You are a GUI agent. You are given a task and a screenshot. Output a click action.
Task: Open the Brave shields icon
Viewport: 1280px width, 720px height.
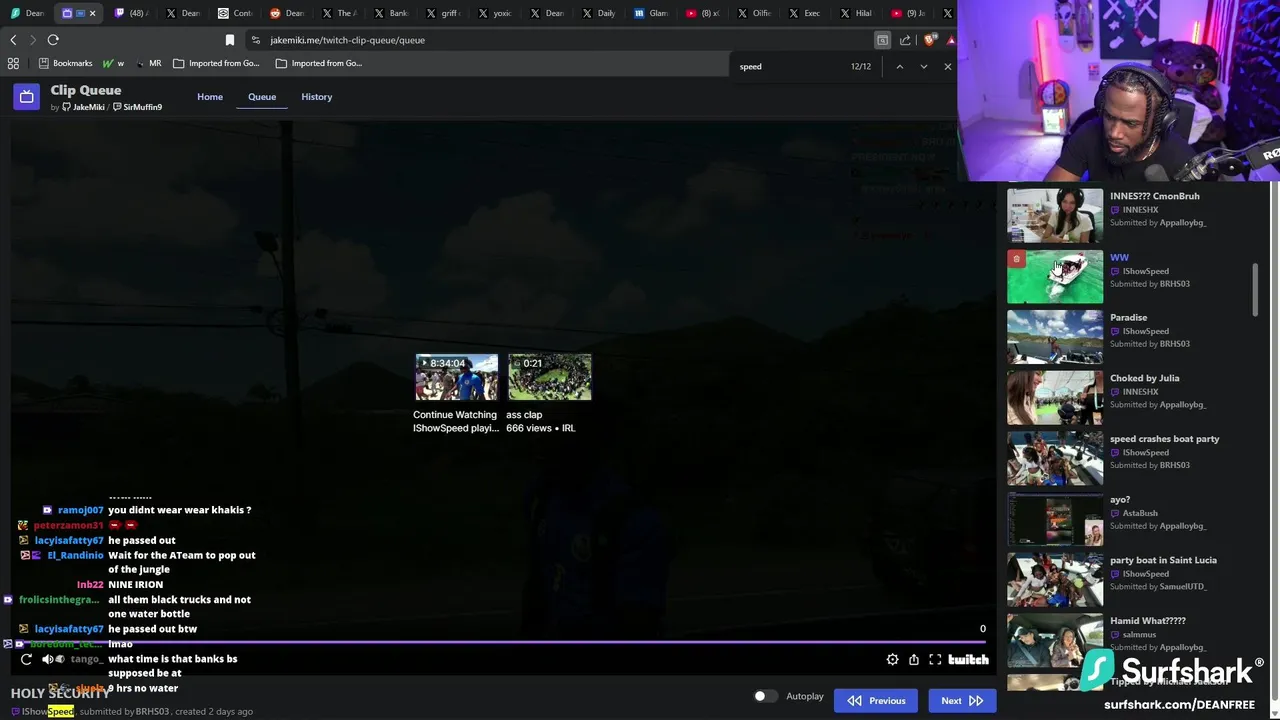point(932,40)
